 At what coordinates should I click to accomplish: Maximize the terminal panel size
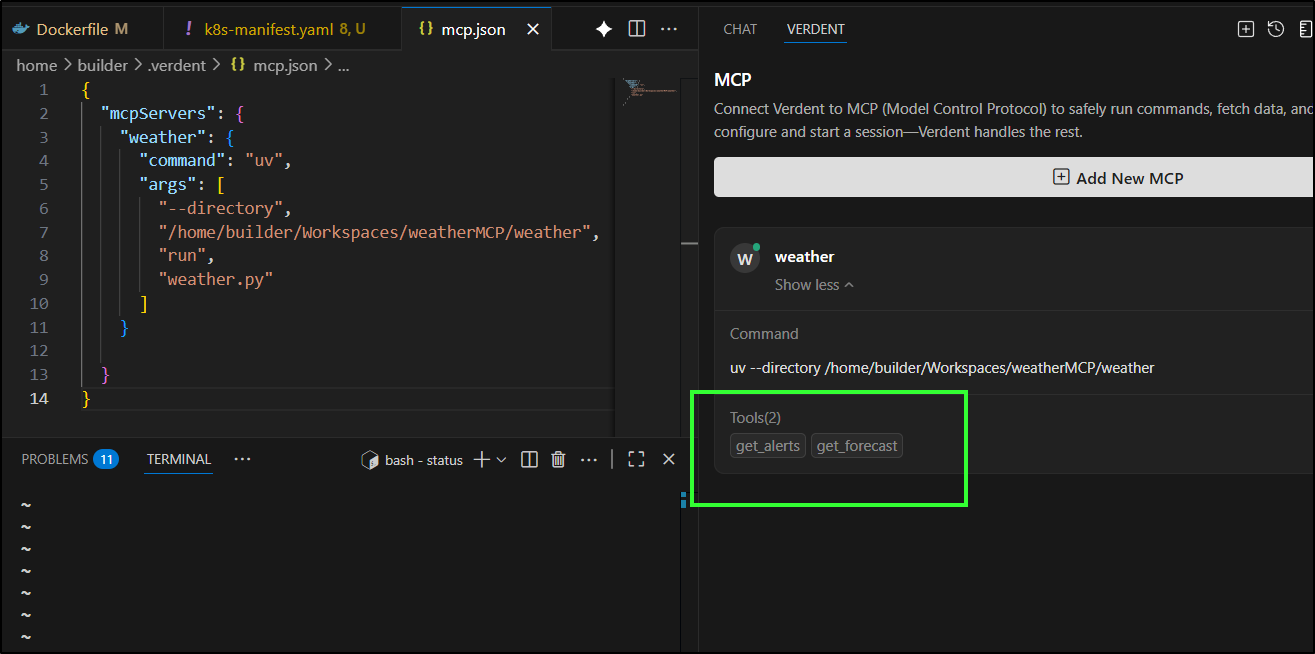(x=636, y=459)
